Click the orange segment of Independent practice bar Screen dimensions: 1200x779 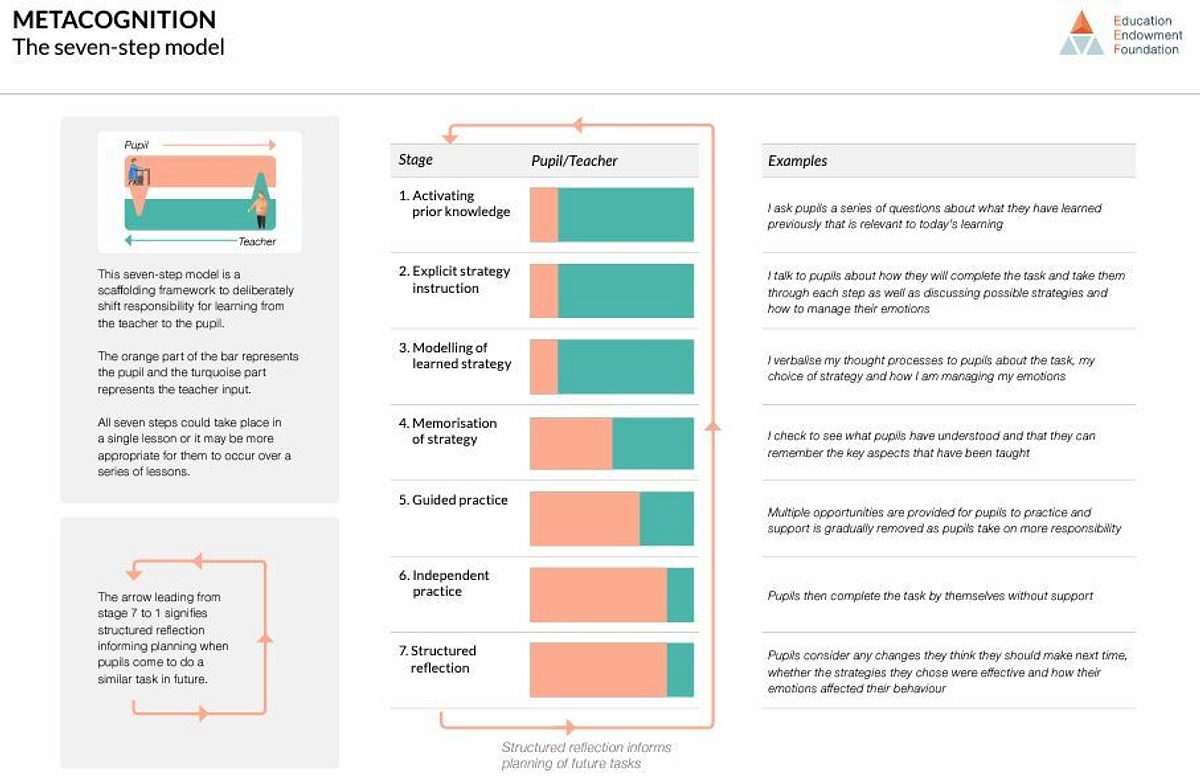pos(597,594)
